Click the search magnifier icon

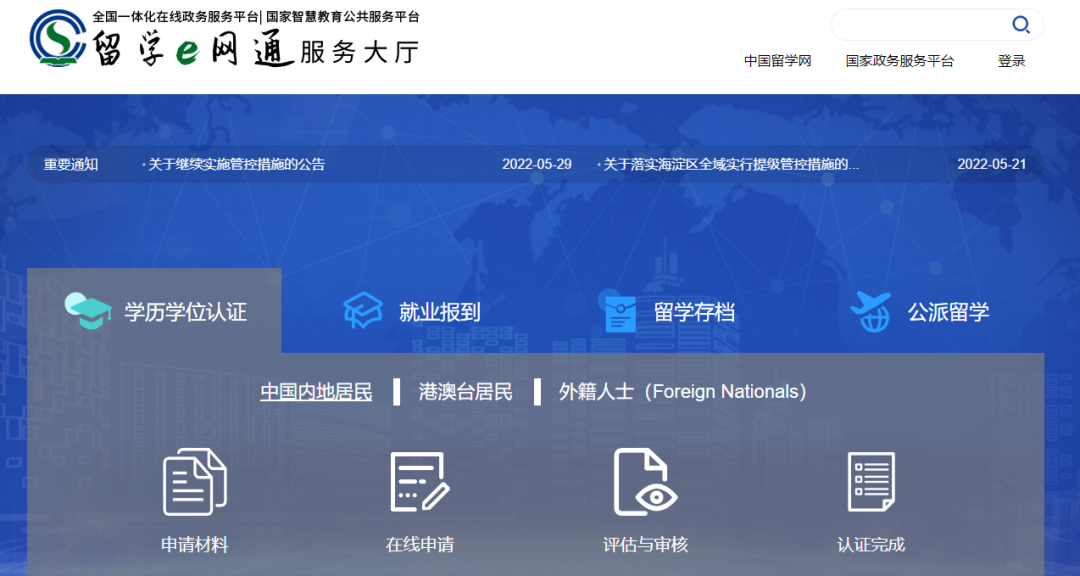pyautogui.click(x=1020, y=25)
